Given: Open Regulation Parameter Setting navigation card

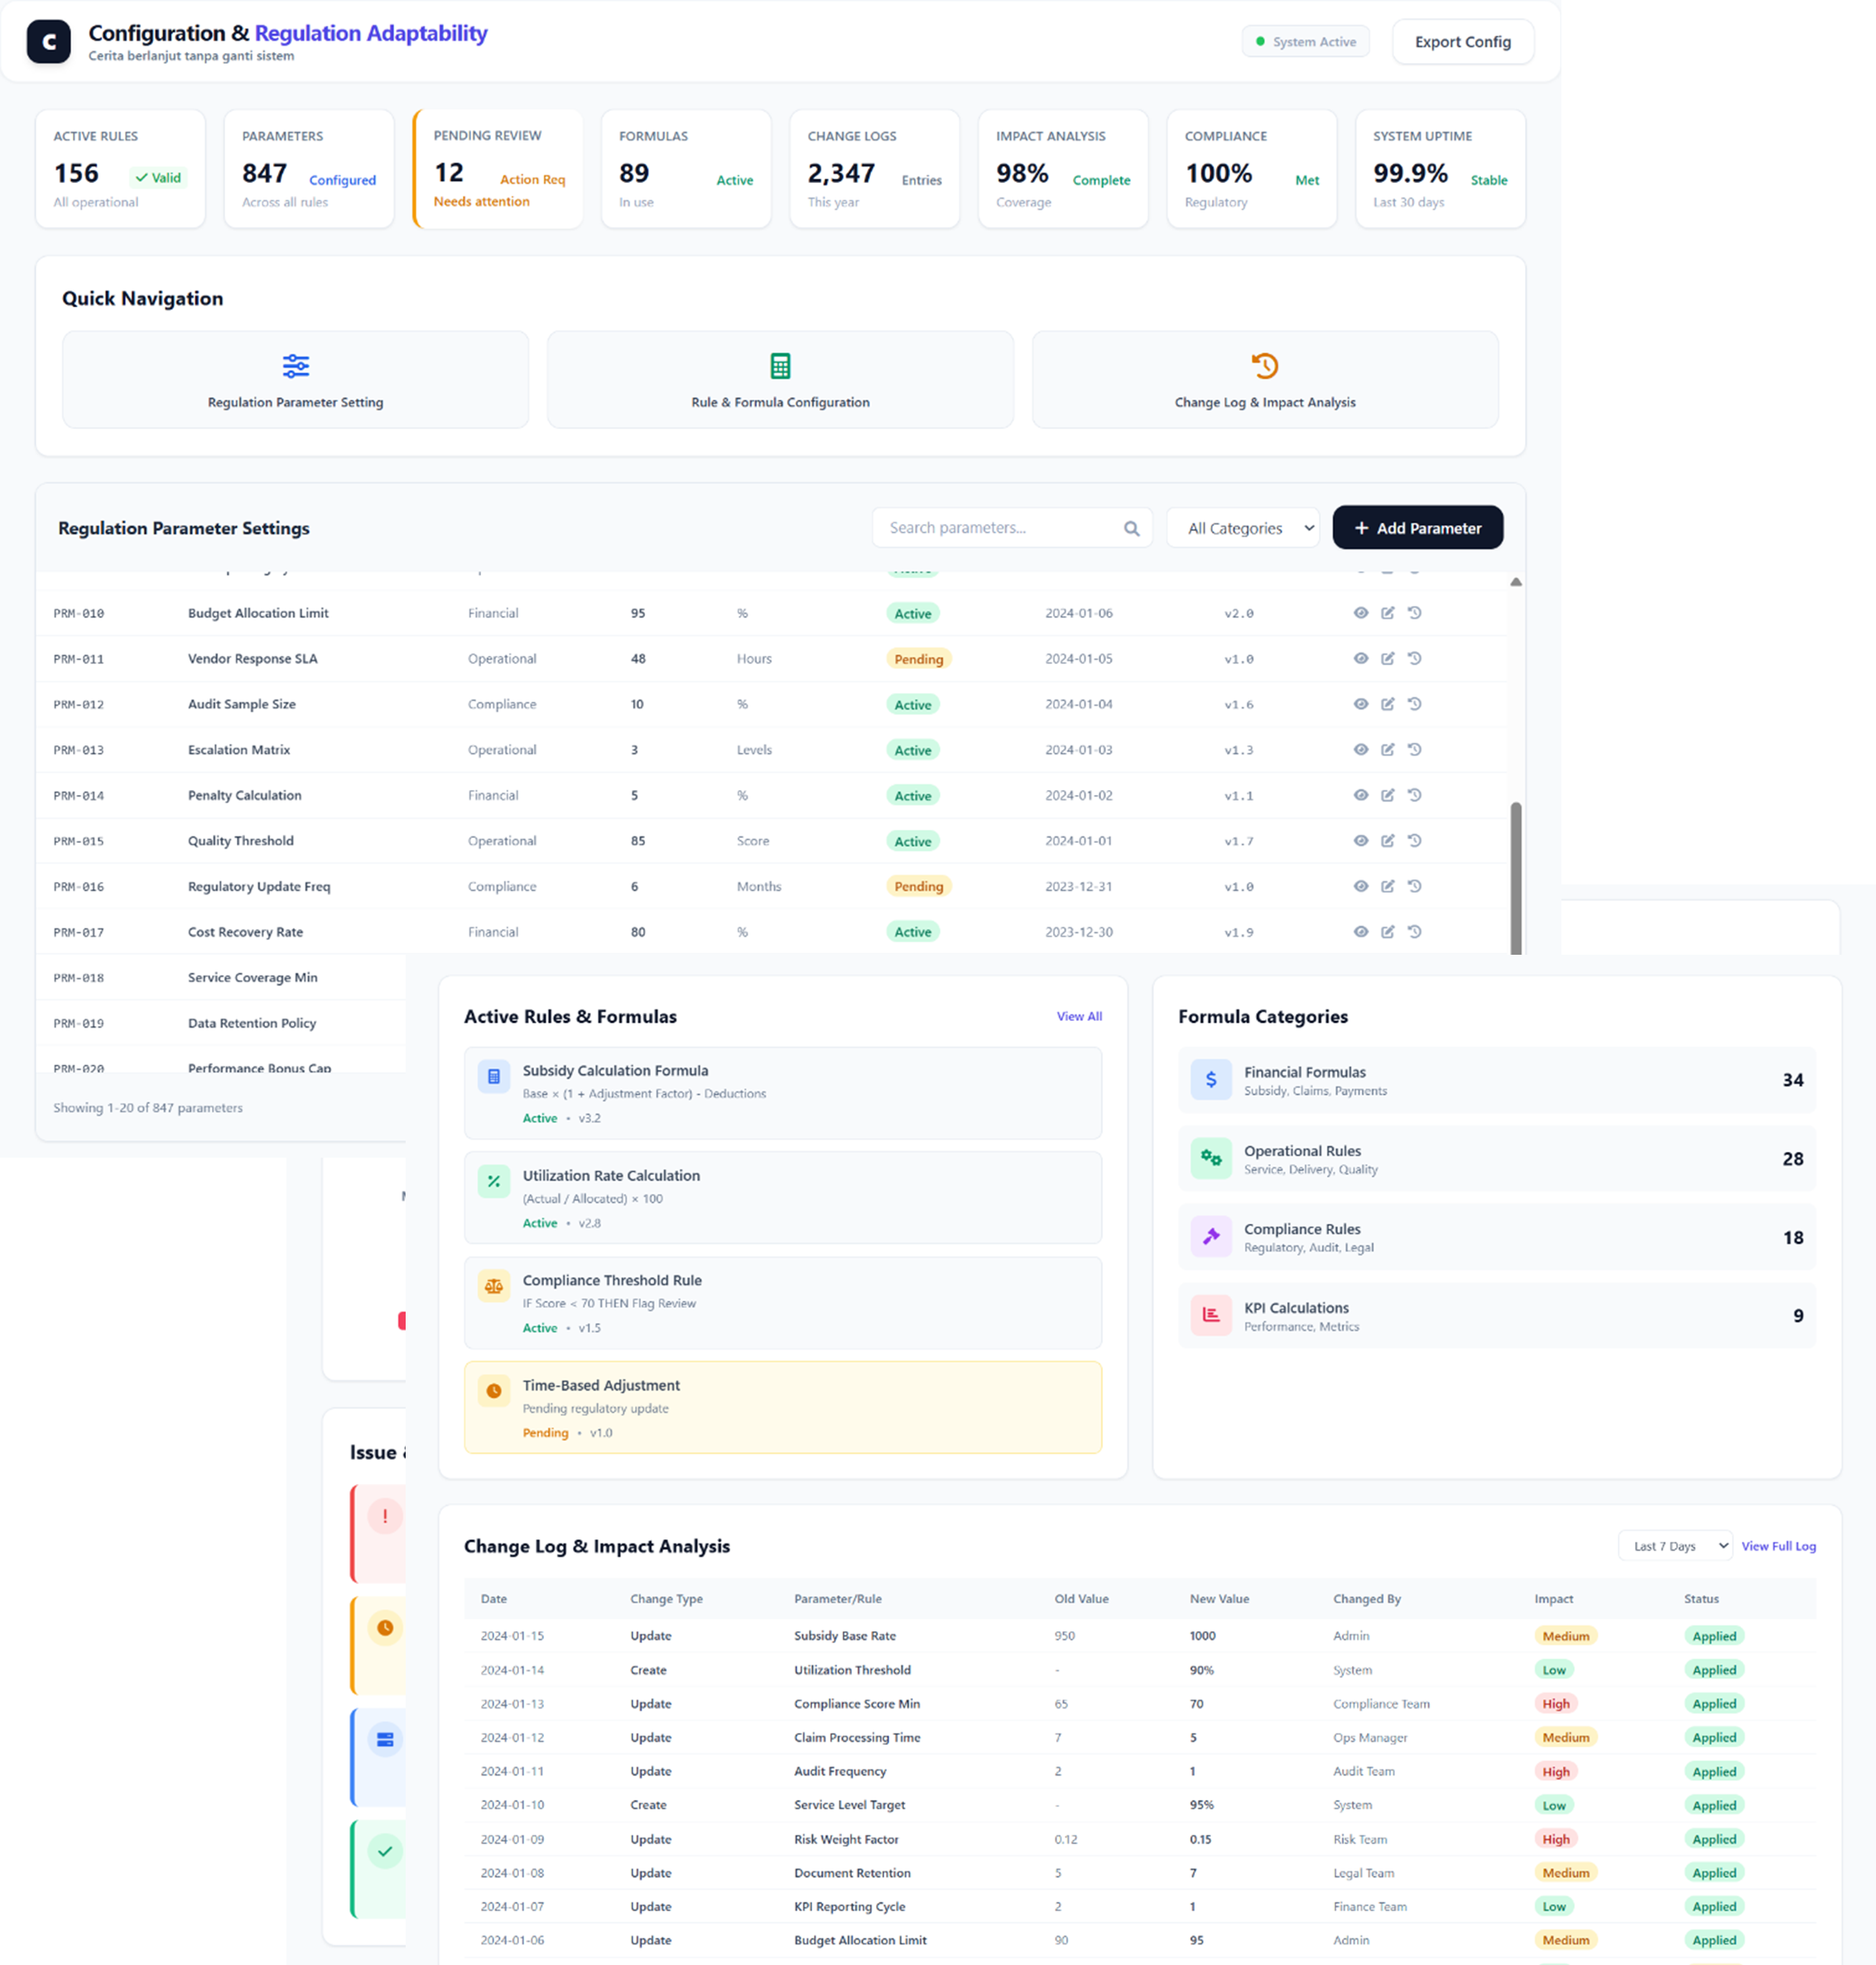Looking at the screenshot, I should 295,380.
